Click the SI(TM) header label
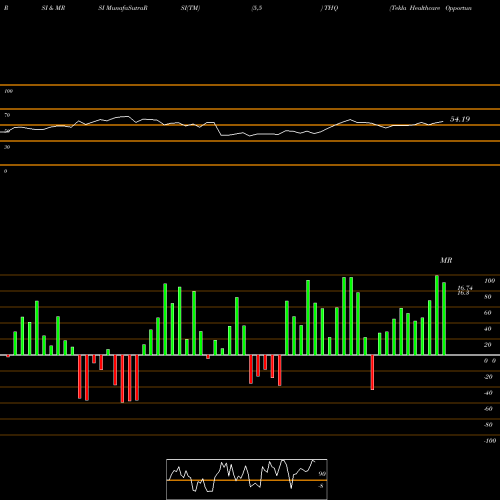The width and height of the screenshot is (500, 500). 190,8
